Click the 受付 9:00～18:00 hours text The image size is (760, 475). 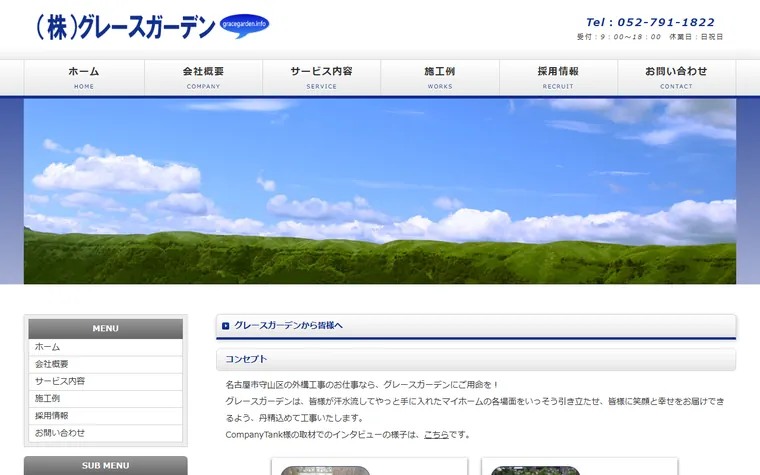tap(619, 37)
